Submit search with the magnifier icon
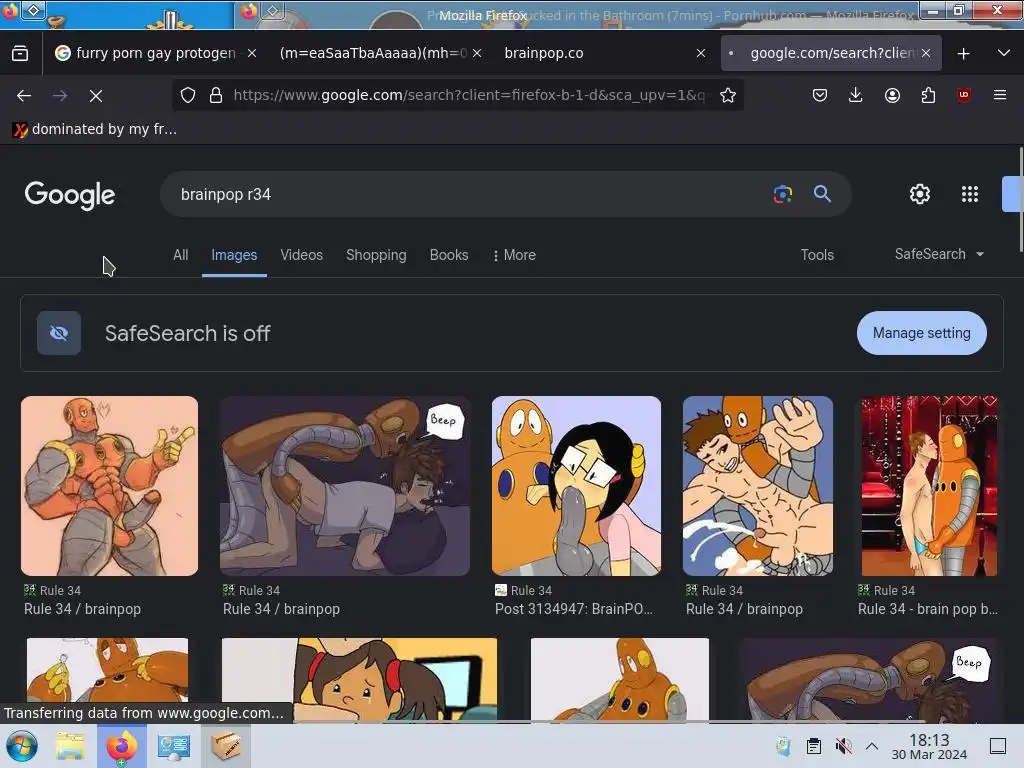This screenshot has width=1024, height=768. tap(822, 194)
